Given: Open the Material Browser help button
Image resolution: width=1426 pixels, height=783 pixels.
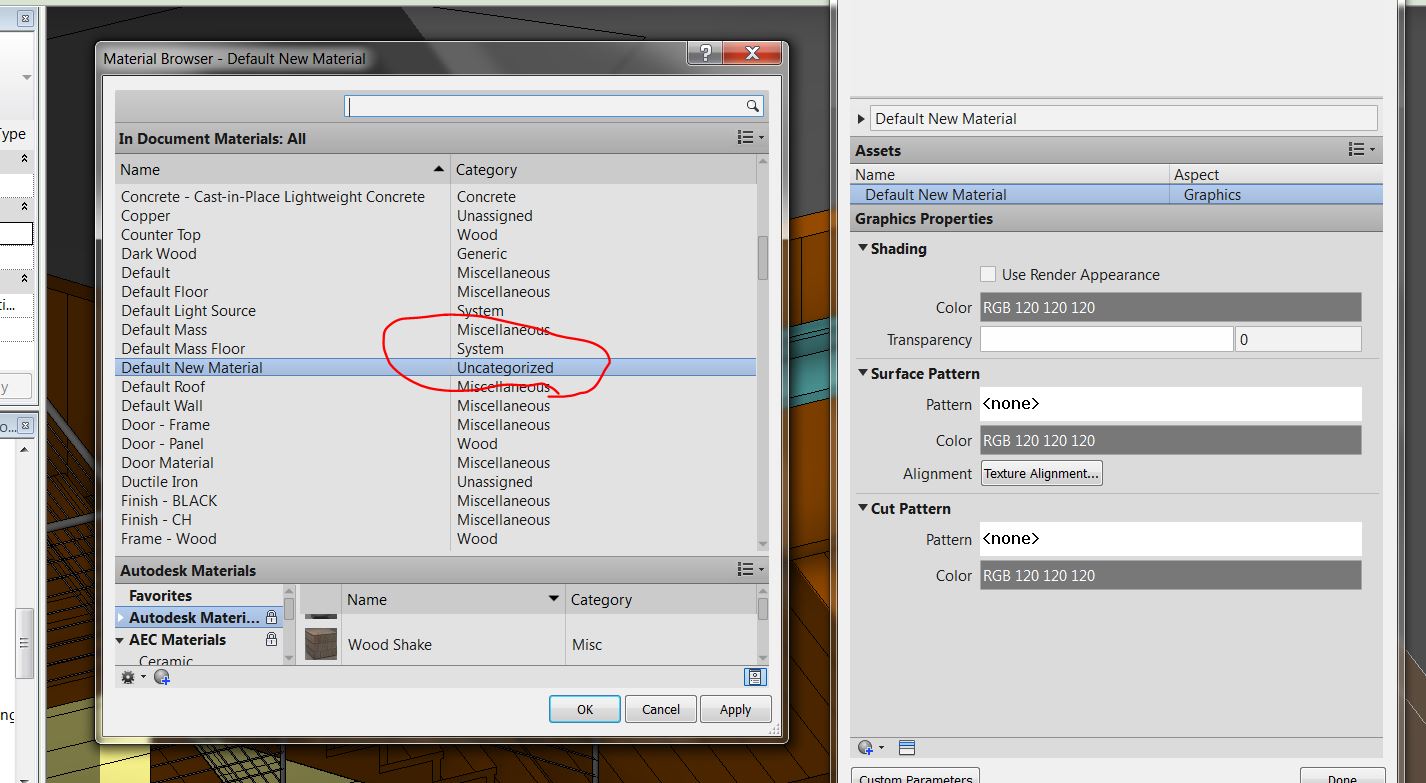Looking at the screenshot, I should [x=705, y=53].
